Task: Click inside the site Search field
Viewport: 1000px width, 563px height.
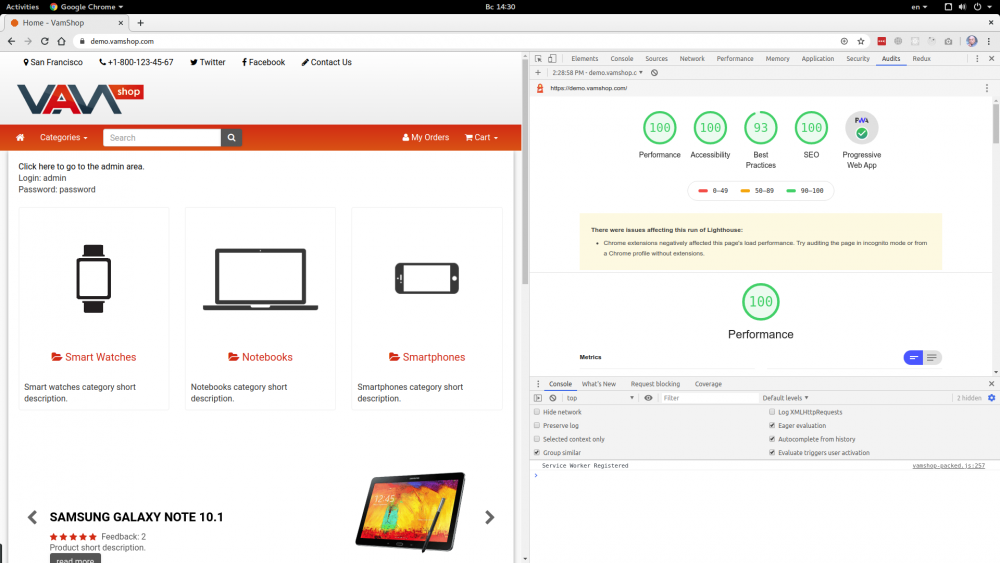Action: [x=162, y=138]
